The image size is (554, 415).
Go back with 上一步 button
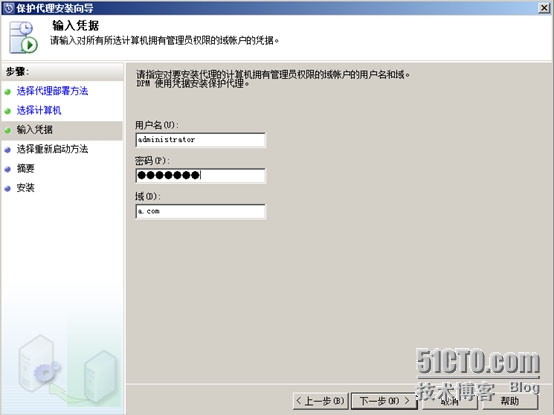point(321,401)
